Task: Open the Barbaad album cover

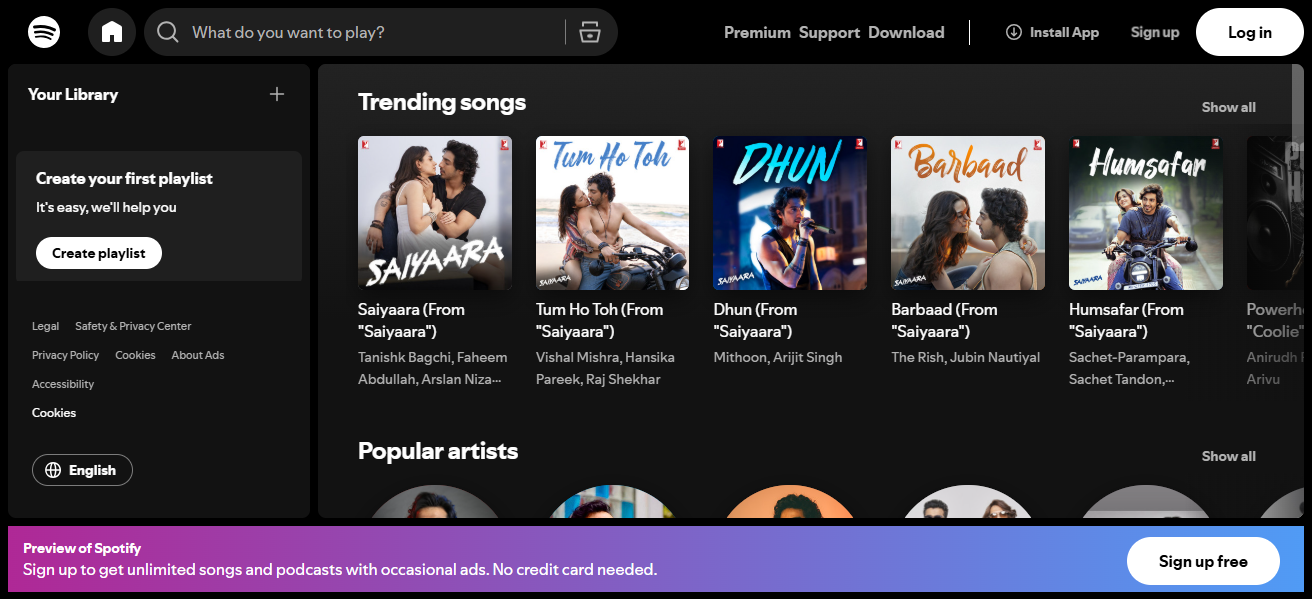Action: 968,213
